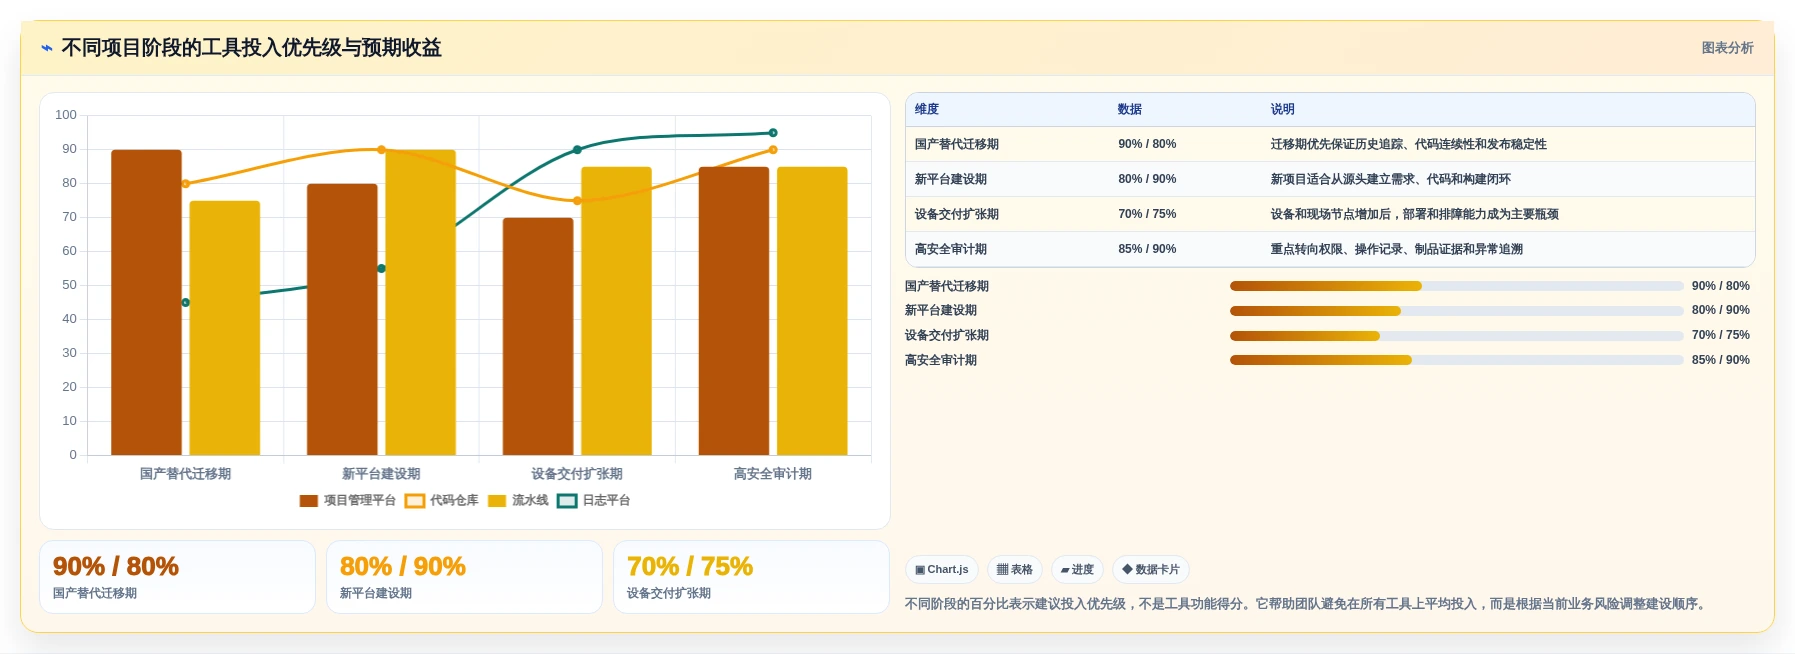The width and height of the screenshot is (1795, 654).
Task: Click the 新平台建设期 x-axis label
Action: point(381,474)
